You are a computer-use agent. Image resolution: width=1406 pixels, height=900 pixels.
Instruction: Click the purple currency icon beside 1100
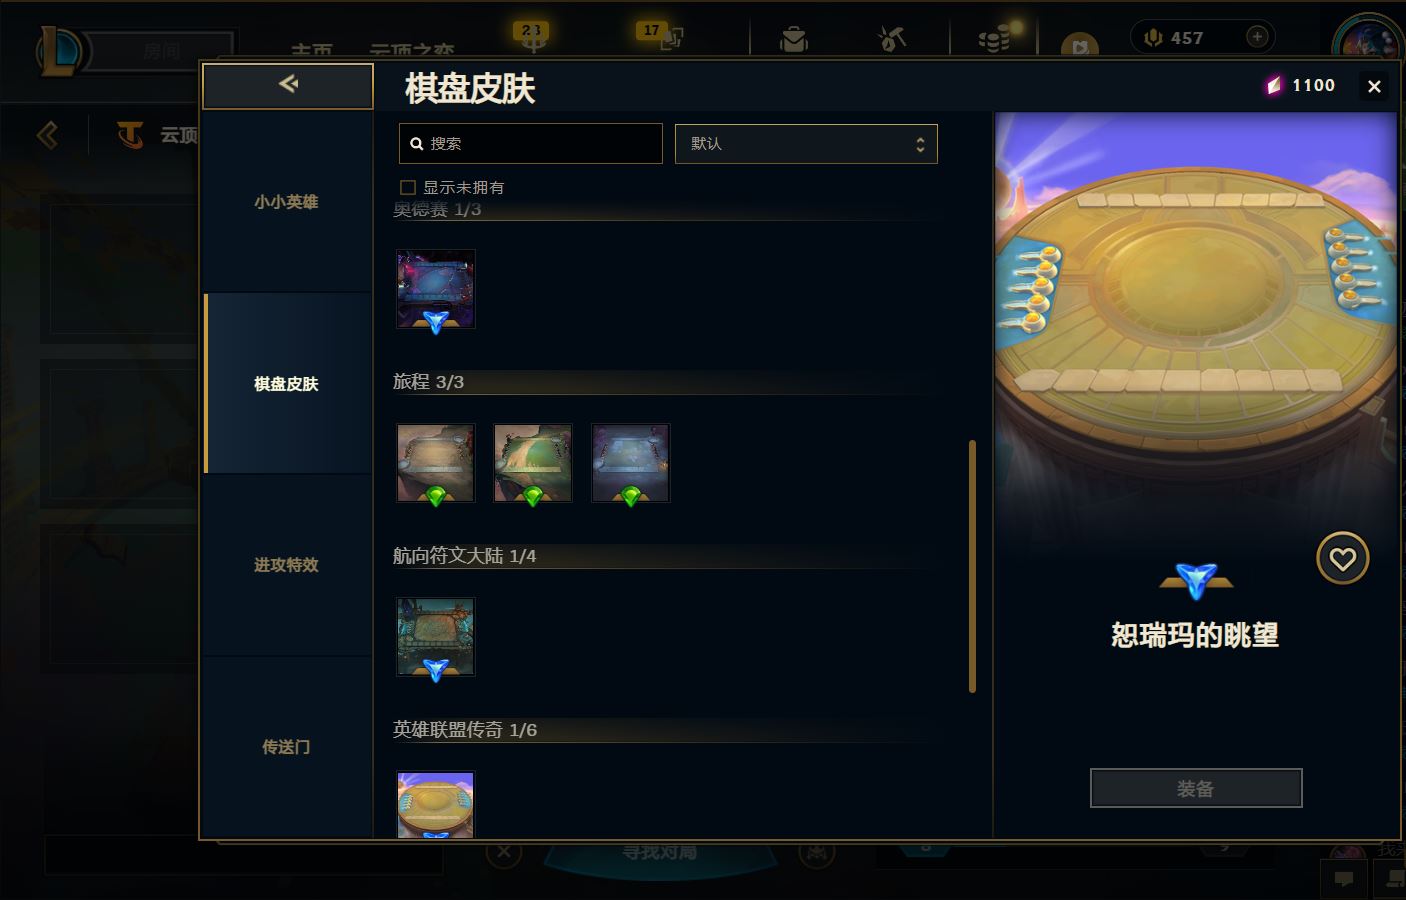1274,86
